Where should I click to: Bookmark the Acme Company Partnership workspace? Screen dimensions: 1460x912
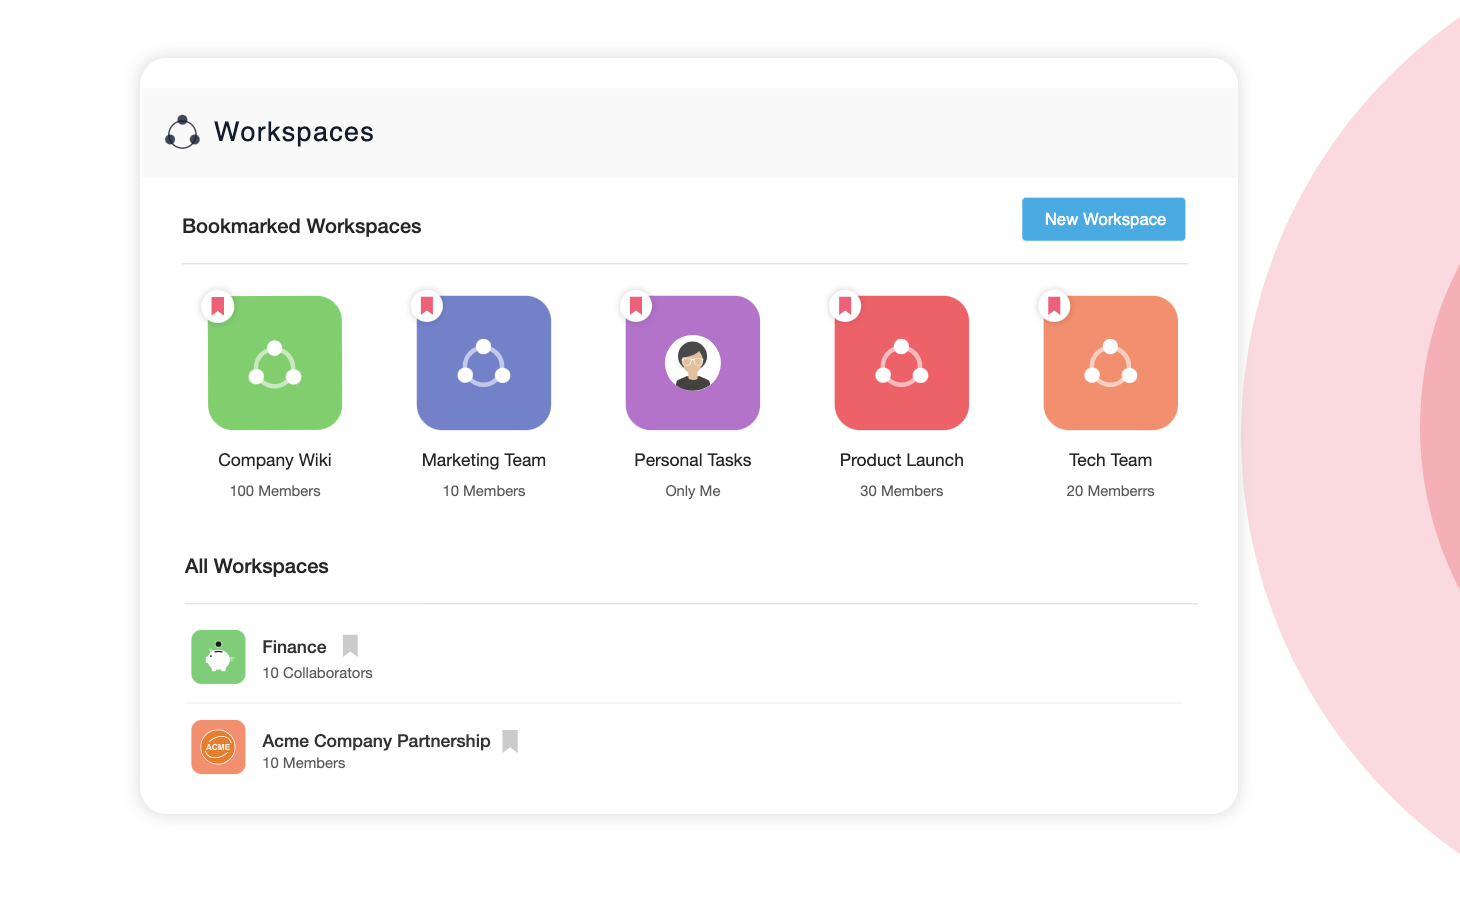coord(510,741)
